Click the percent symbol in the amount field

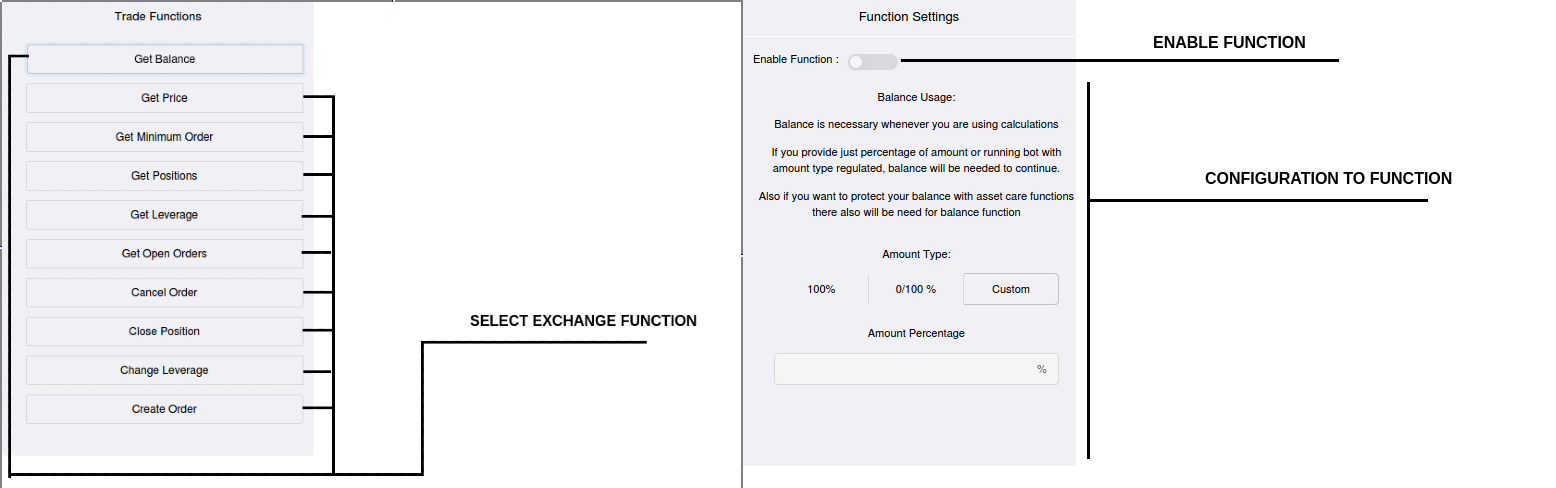coord(1041,369)
